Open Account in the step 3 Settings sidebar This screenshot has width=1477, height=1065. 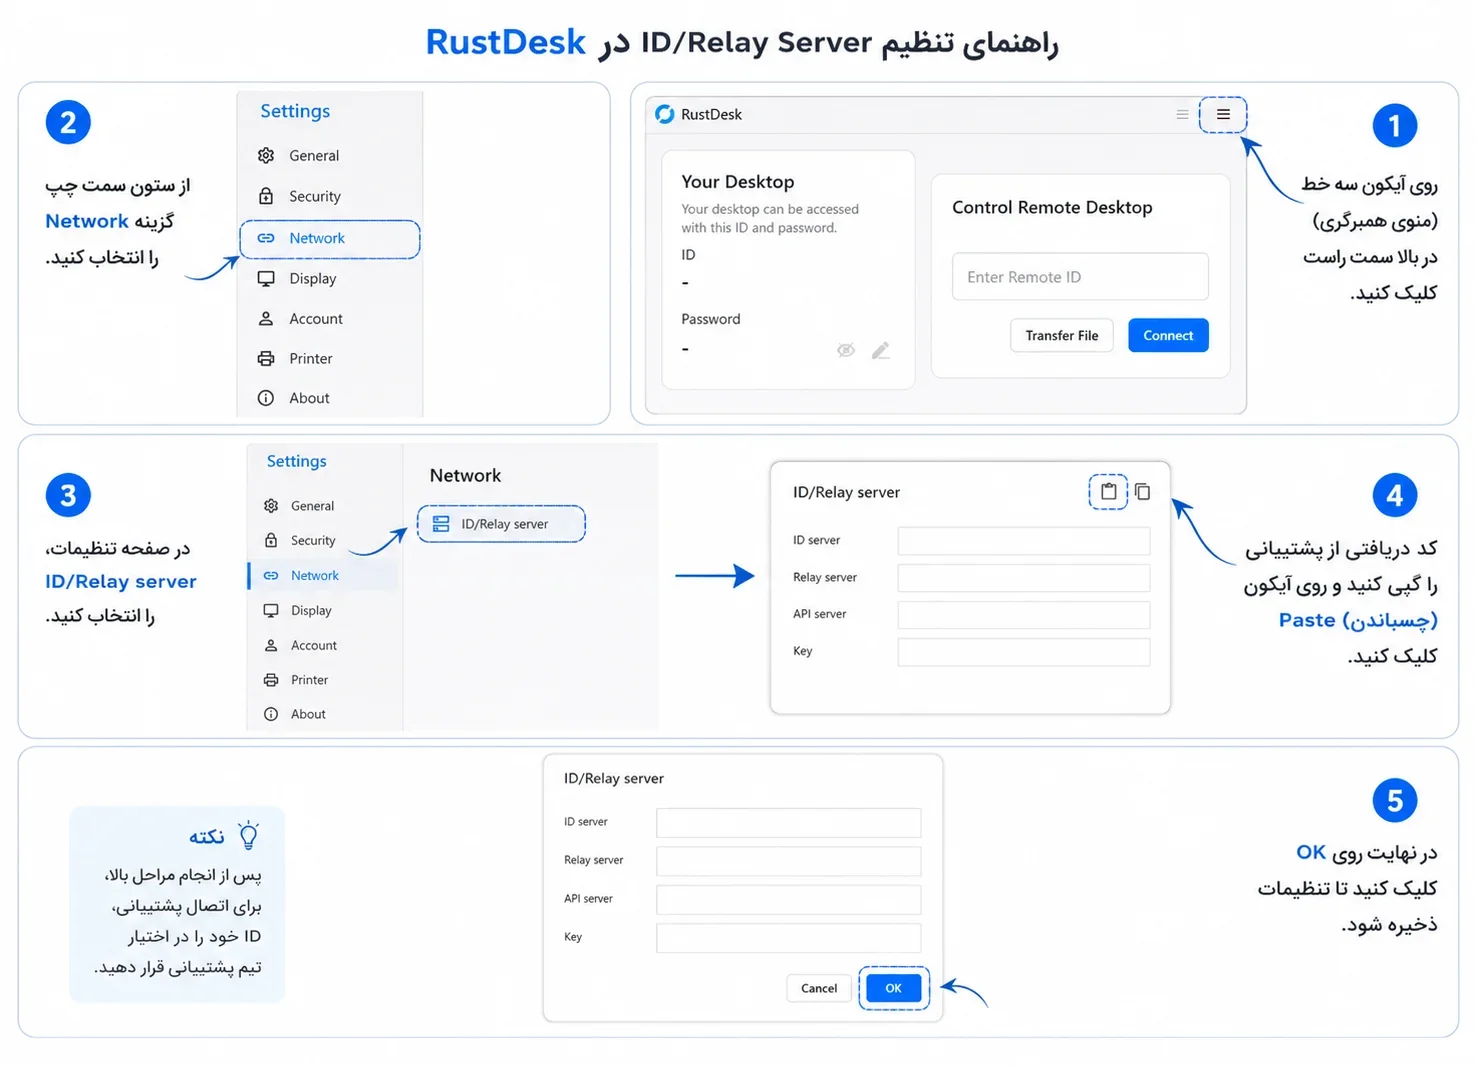[323, 646]
